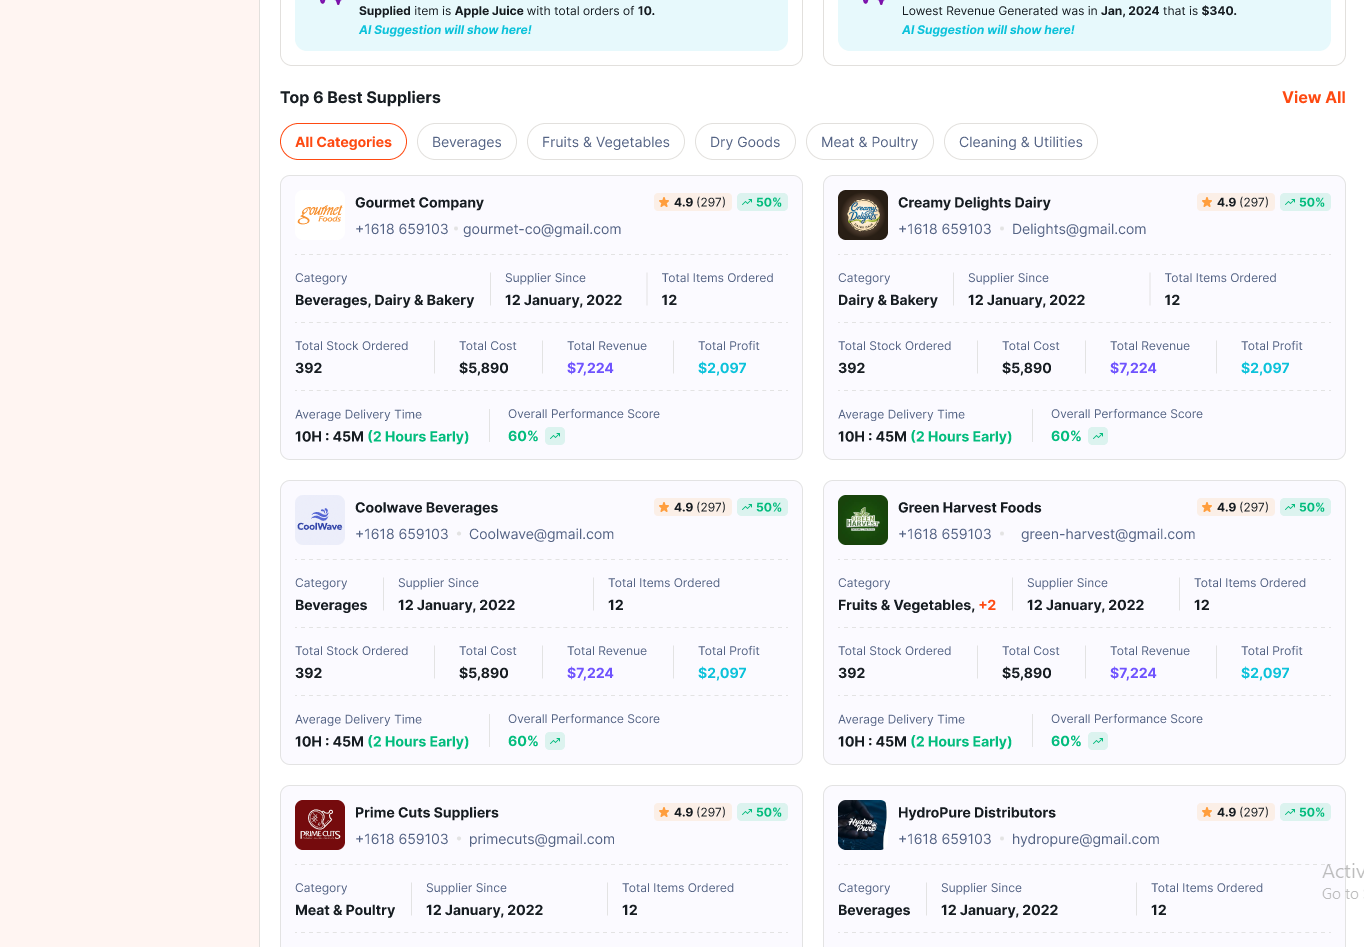Screen dimensions: 1364x947
Task: Open View All suppliers link
Action: [1313, 97]
